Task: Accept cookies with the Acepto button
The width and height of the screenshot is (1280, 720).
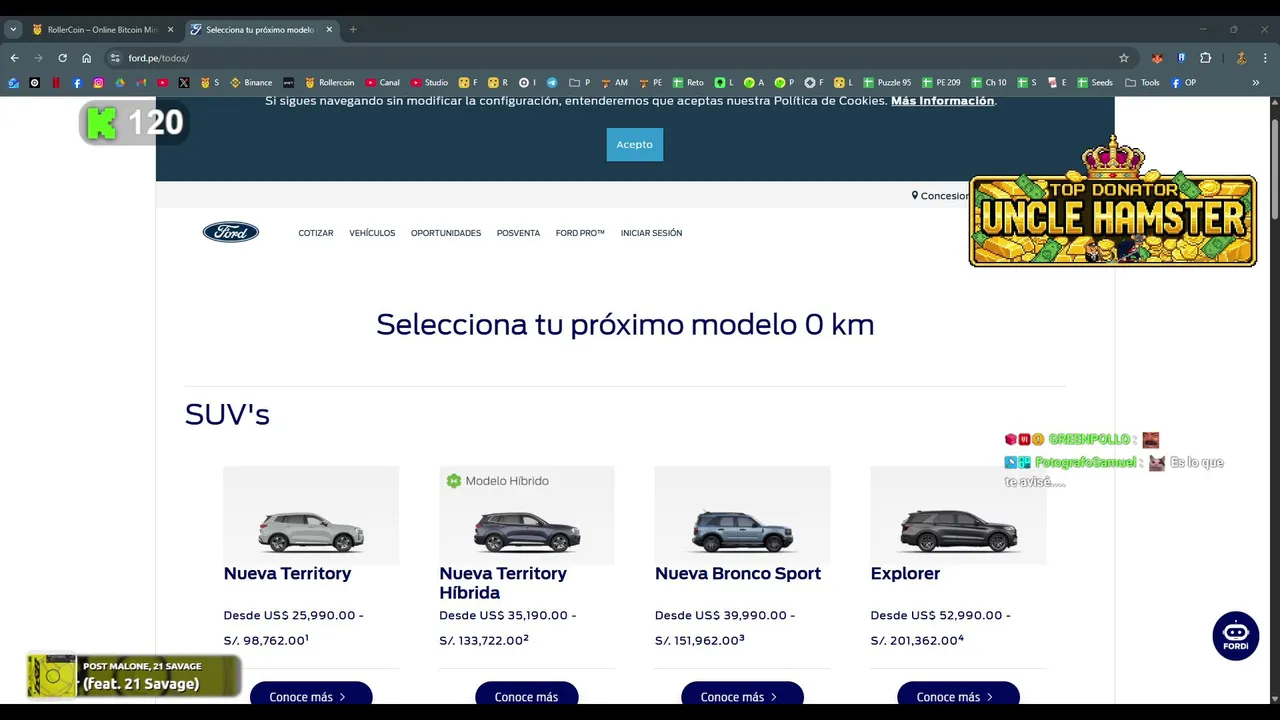Action: pos(634,144)
